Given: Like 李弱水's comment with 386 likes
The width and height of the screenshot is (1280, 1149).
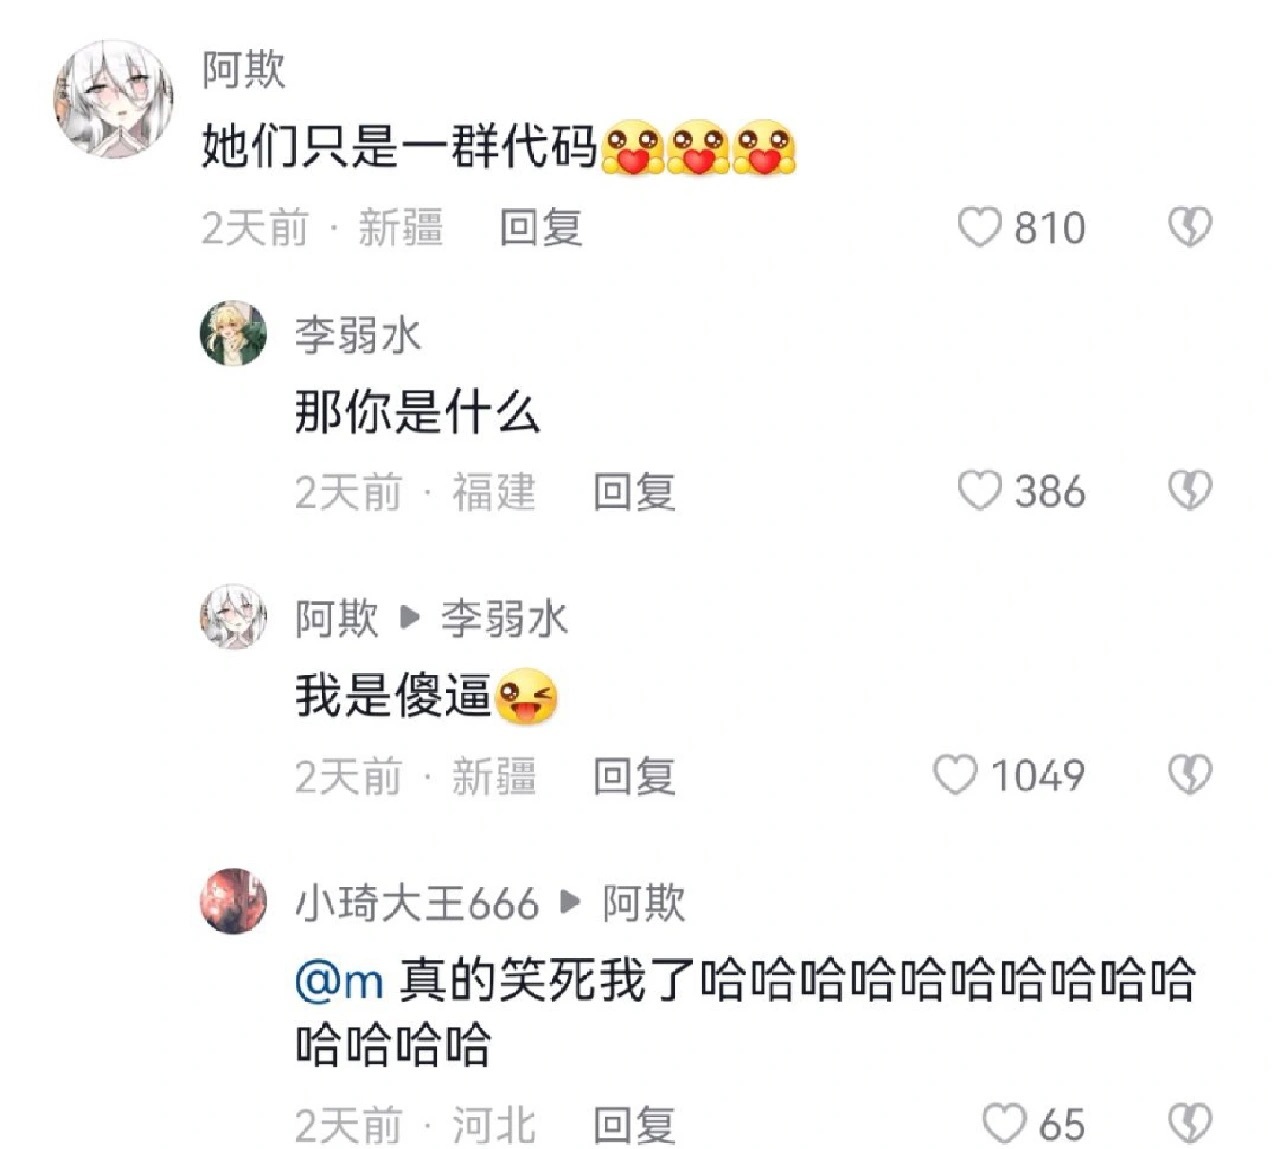Looking at the screenshot, I should click(979, 491).
